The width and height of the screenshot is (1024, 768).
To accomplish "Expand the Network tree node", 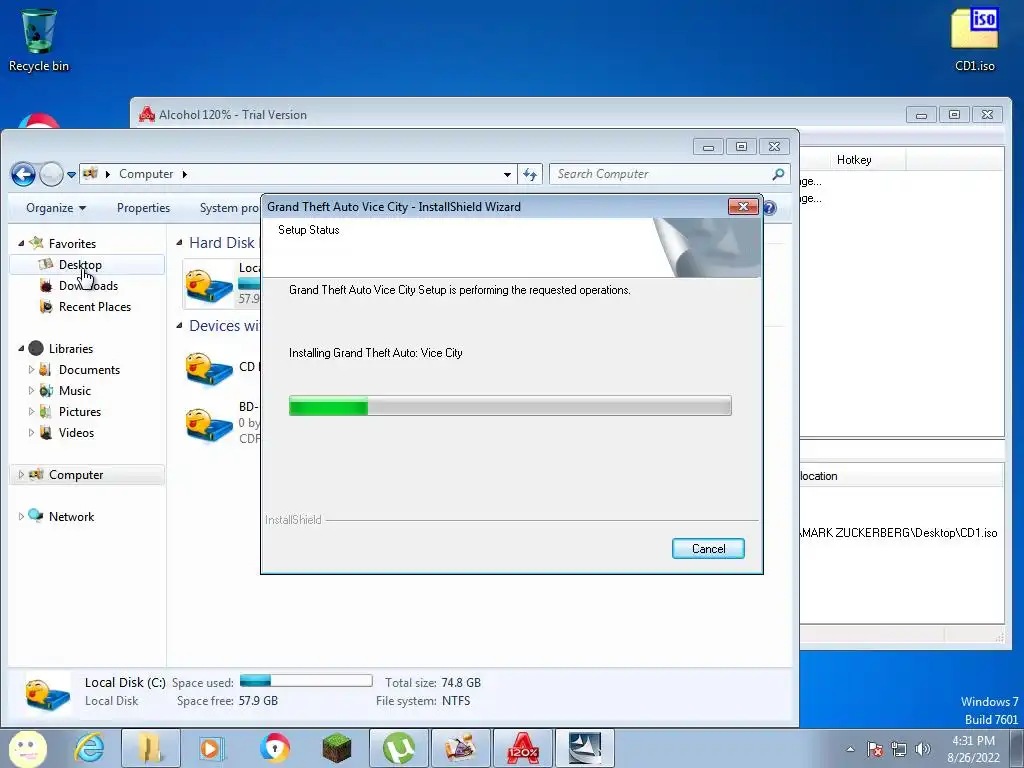I will [x=21, y=517].
